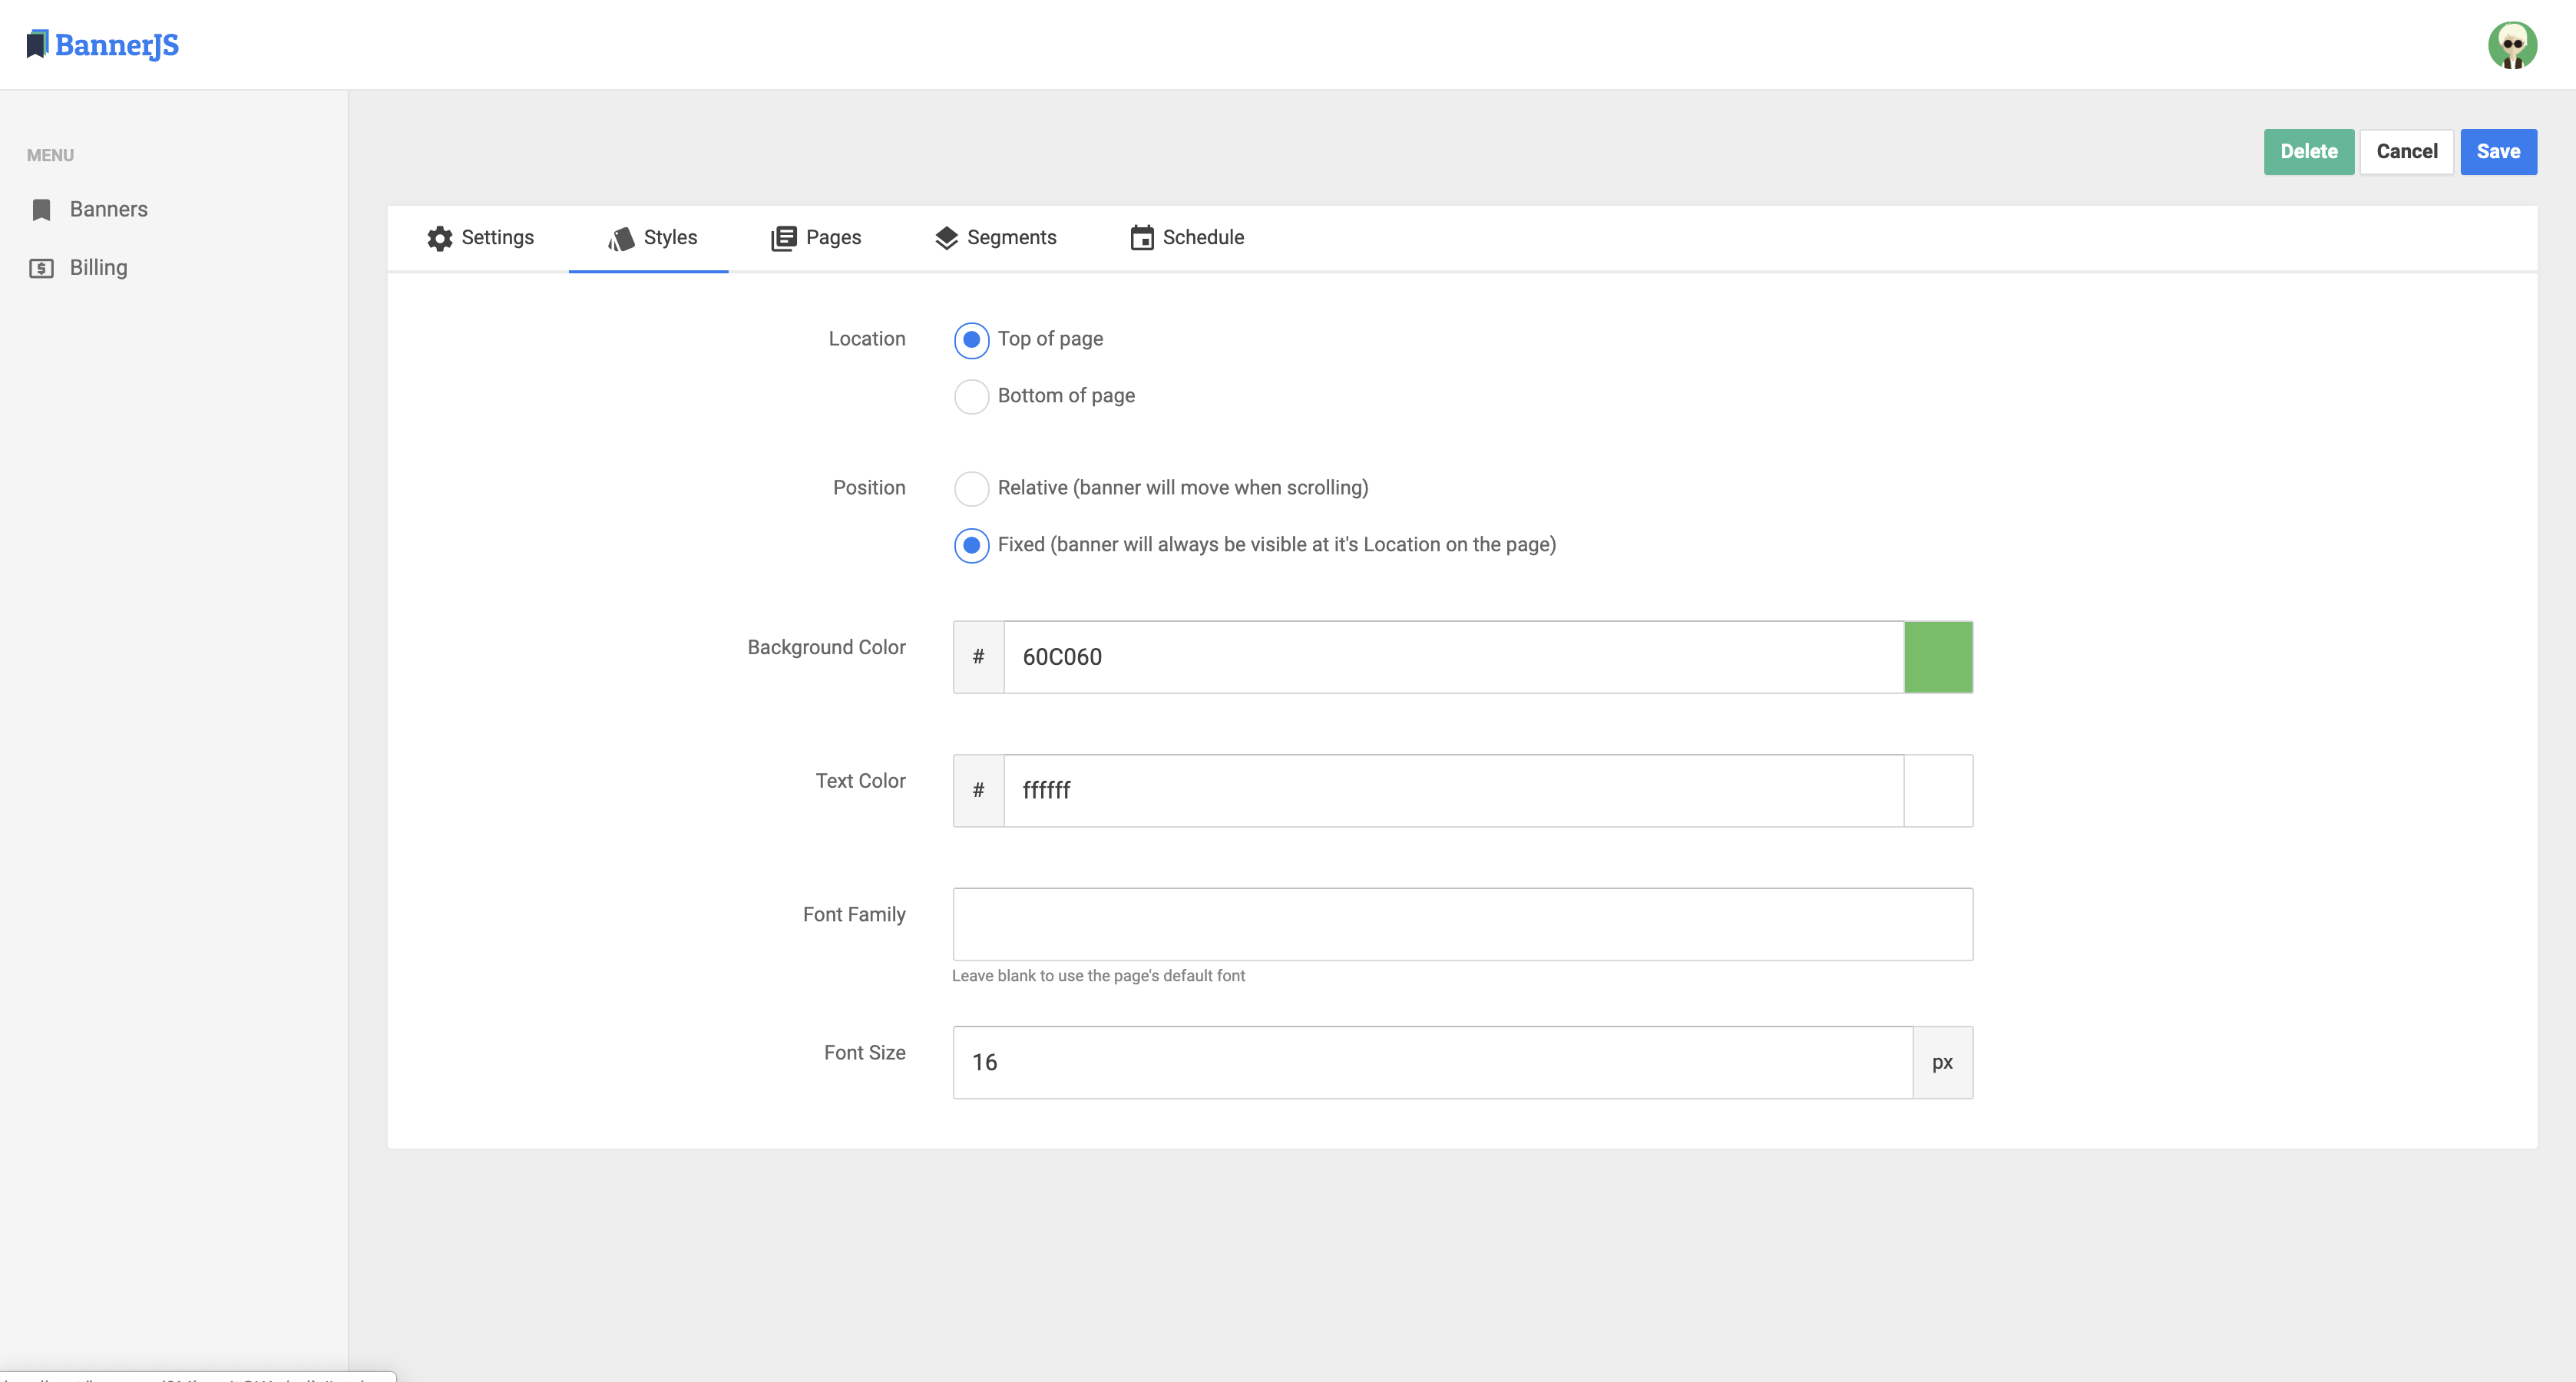Click the Settings gear icon tab
Screen dimensions: 2576x1382
439,238
